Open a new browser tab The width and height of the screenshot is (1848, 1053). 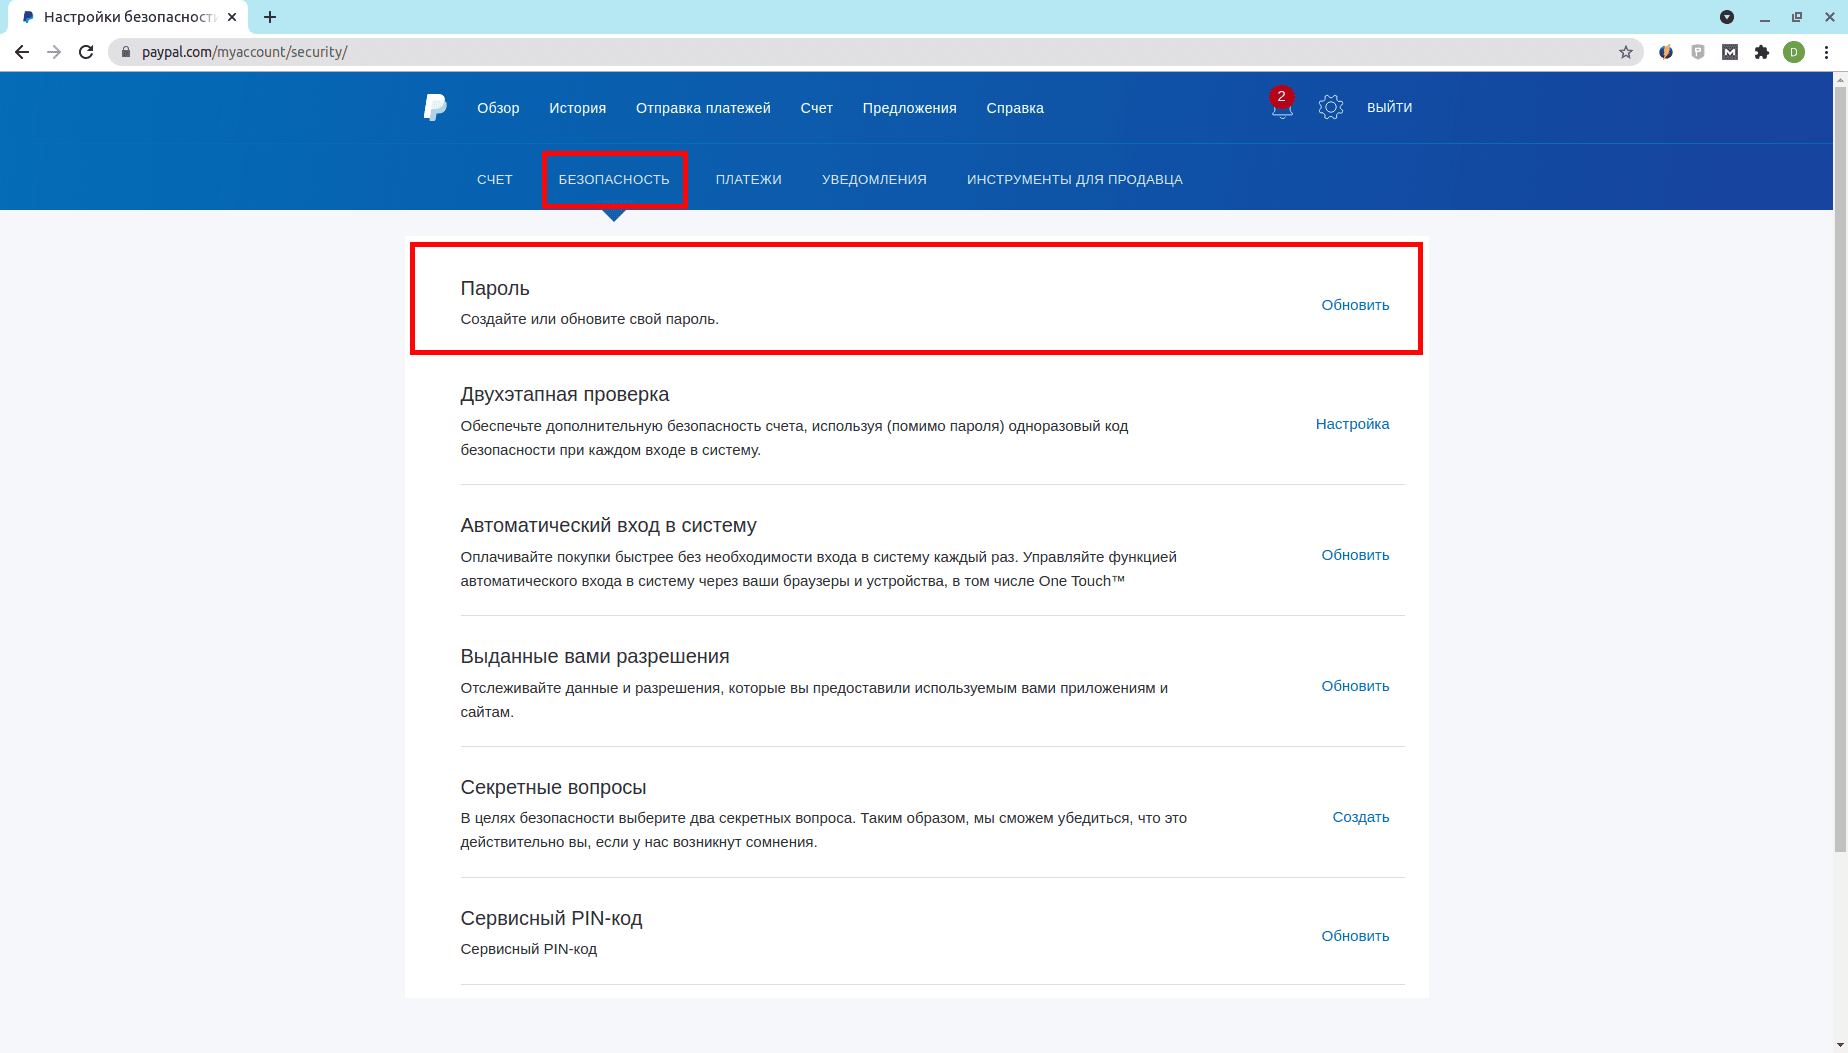270,17
